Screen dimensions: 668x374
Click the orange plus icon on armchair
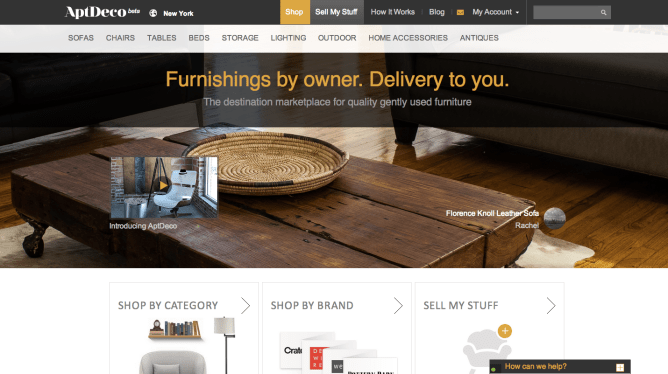pos(505,331)
